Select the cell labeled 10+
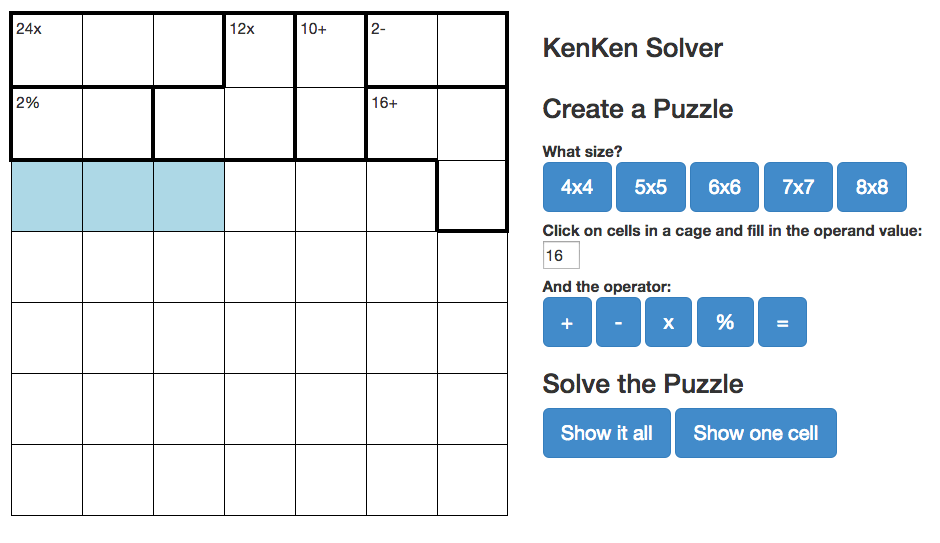This screenshot has width=940, height=543. pyautogui.click(x=330, y=50)
